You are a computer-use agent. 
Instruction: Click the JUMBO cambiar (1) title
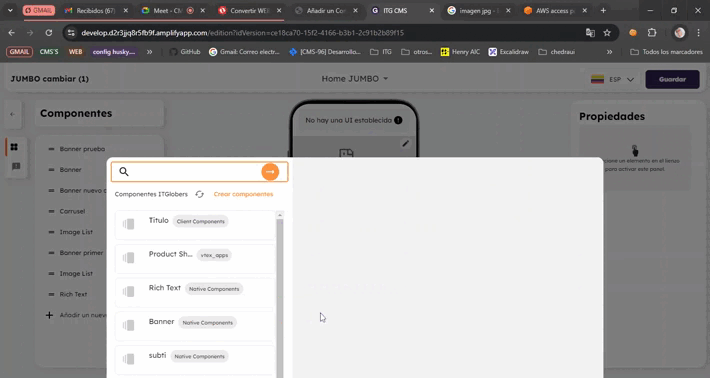click(50, 79)
